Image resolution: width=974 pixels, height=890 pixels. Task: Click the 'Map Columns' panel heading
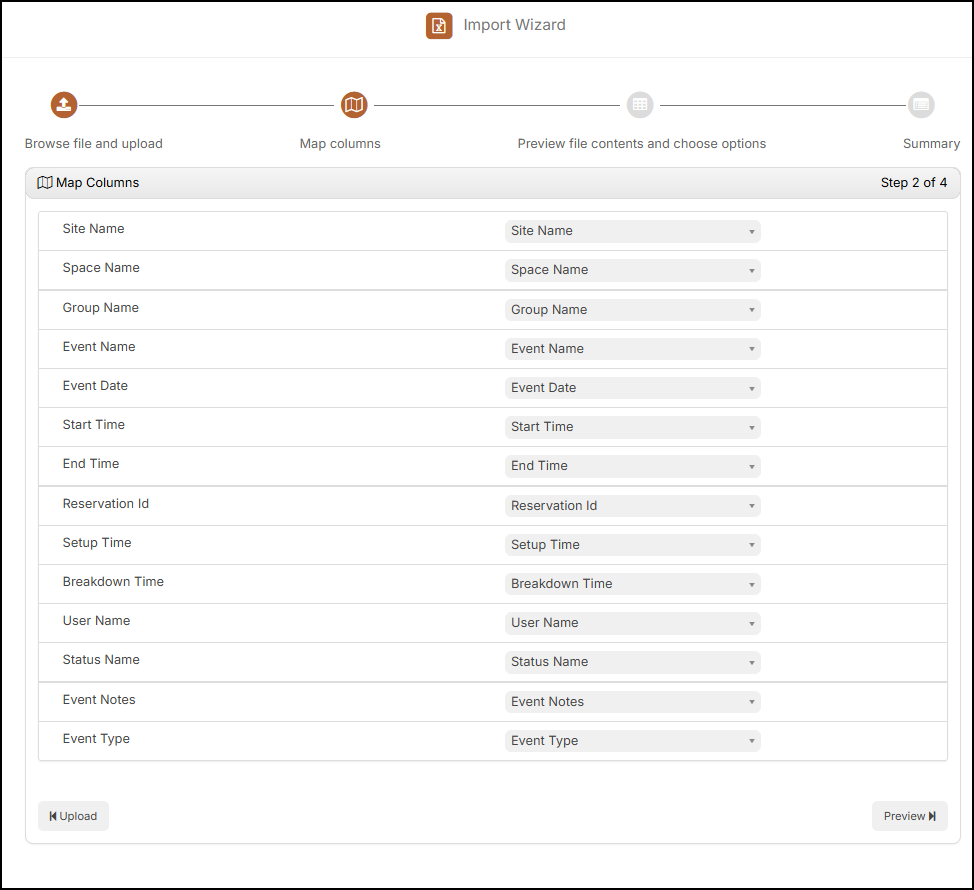(98, 183)
